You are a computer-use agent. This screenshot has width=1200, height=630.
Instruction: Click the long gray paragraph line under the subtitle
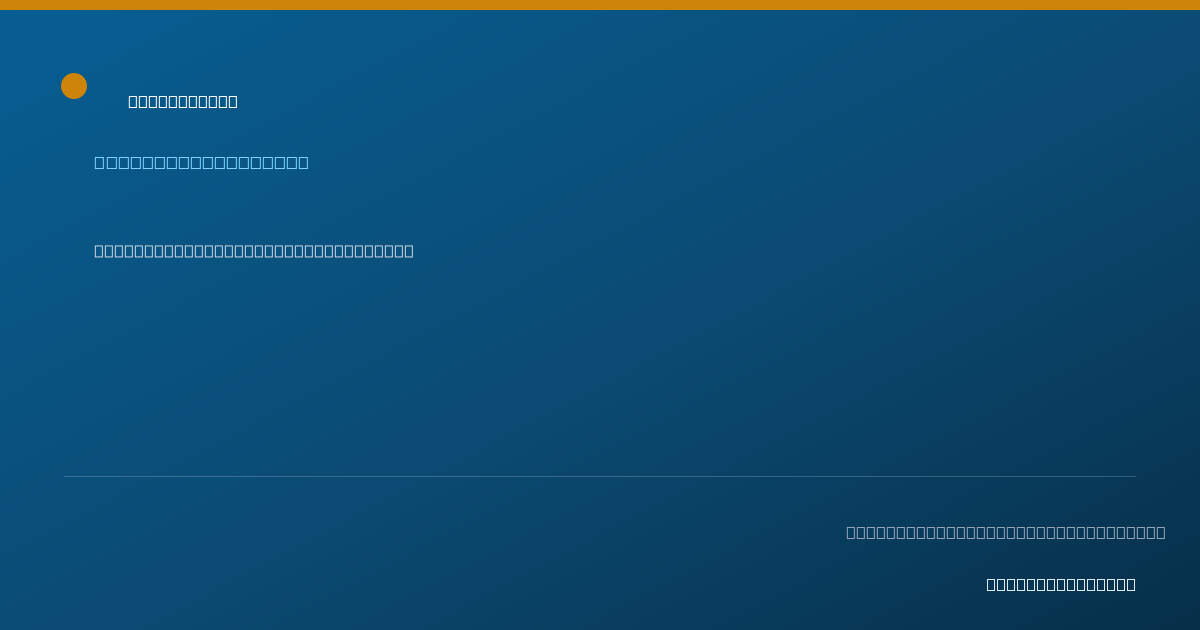click(254, 251)
